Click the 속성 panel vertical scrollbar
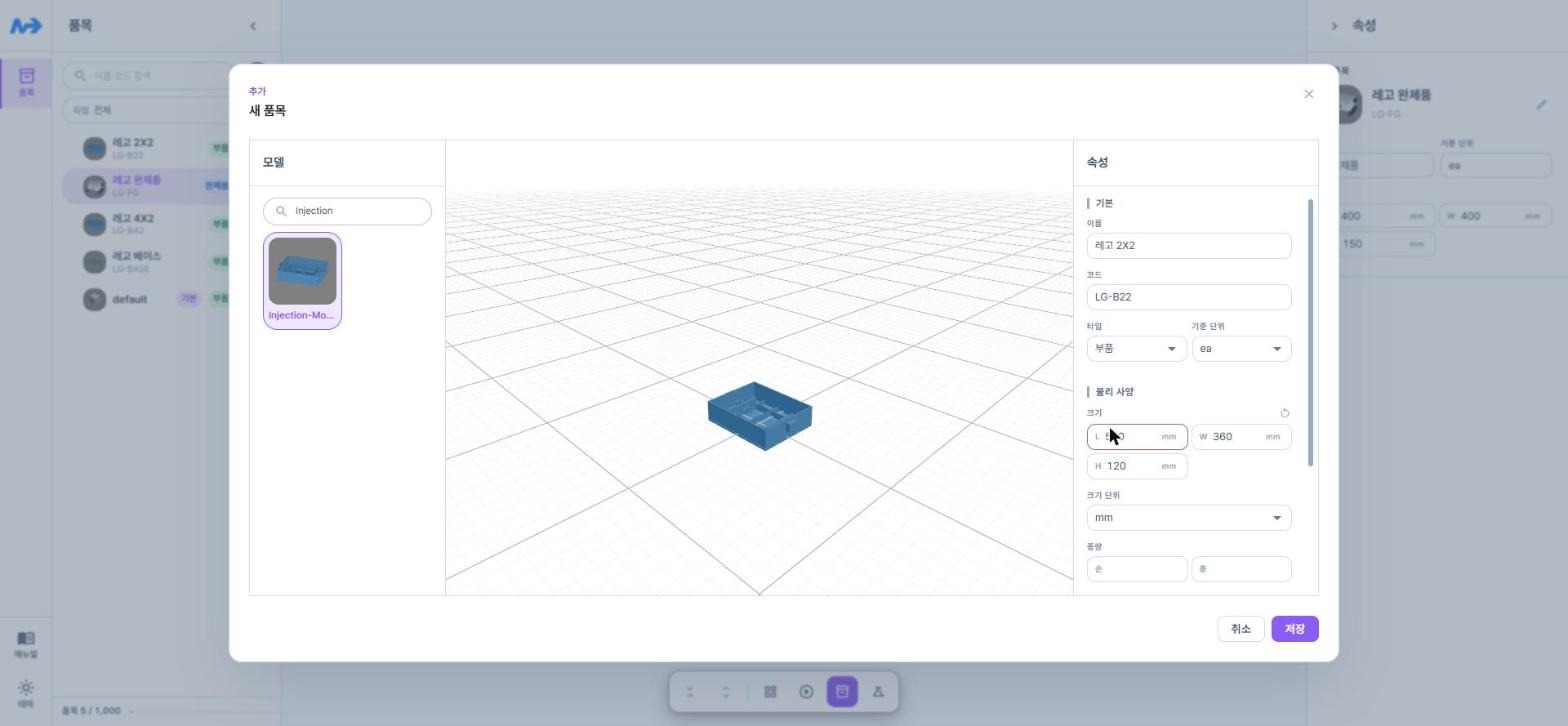 (x=1310, y=332)
